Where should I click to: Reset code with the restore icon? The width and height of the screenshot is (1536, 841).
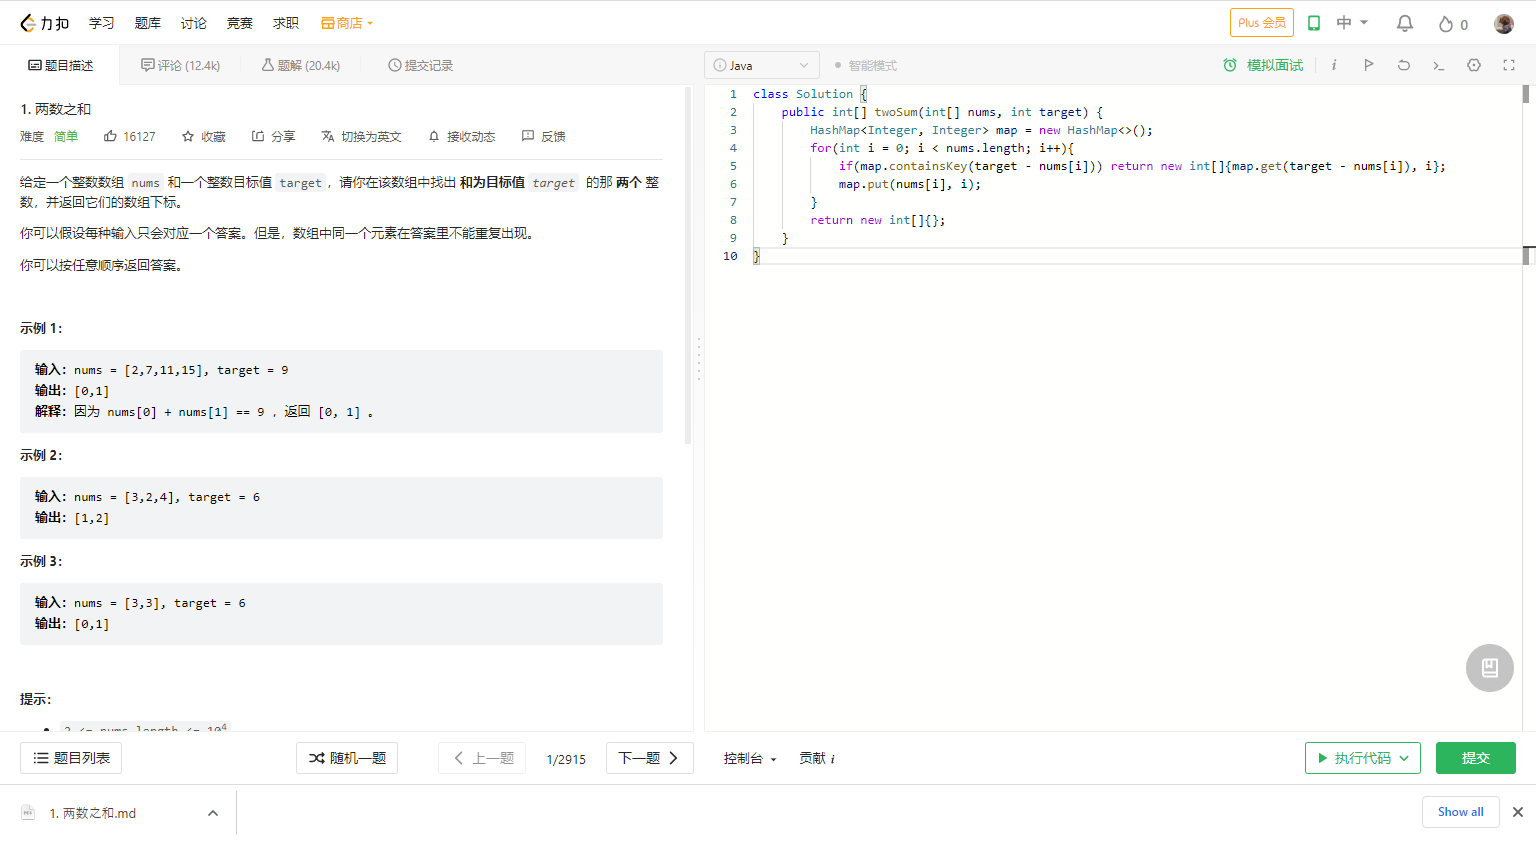(x=1403, y=65)
